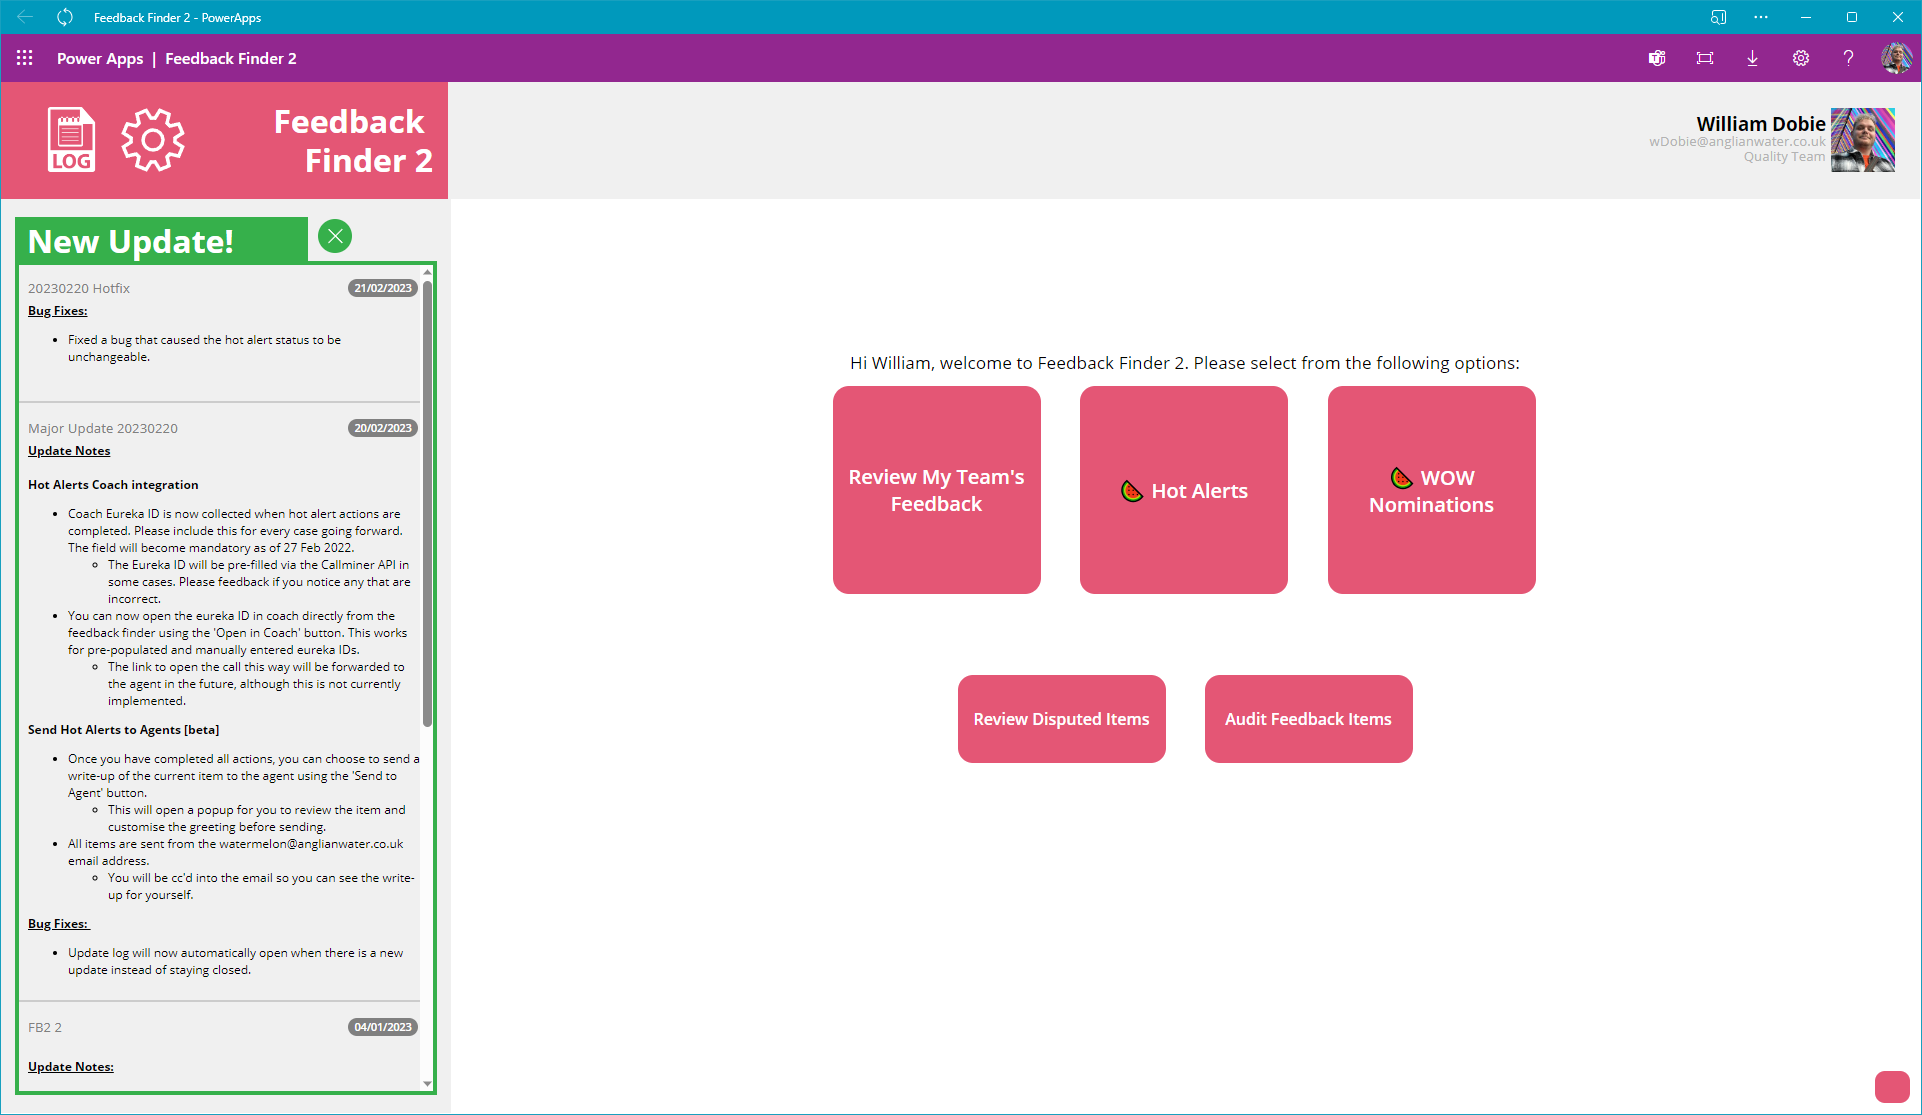Open the Power Apps app launcher waffle
This screenshot has height=1115, width=1922.
tap(25, 58)
